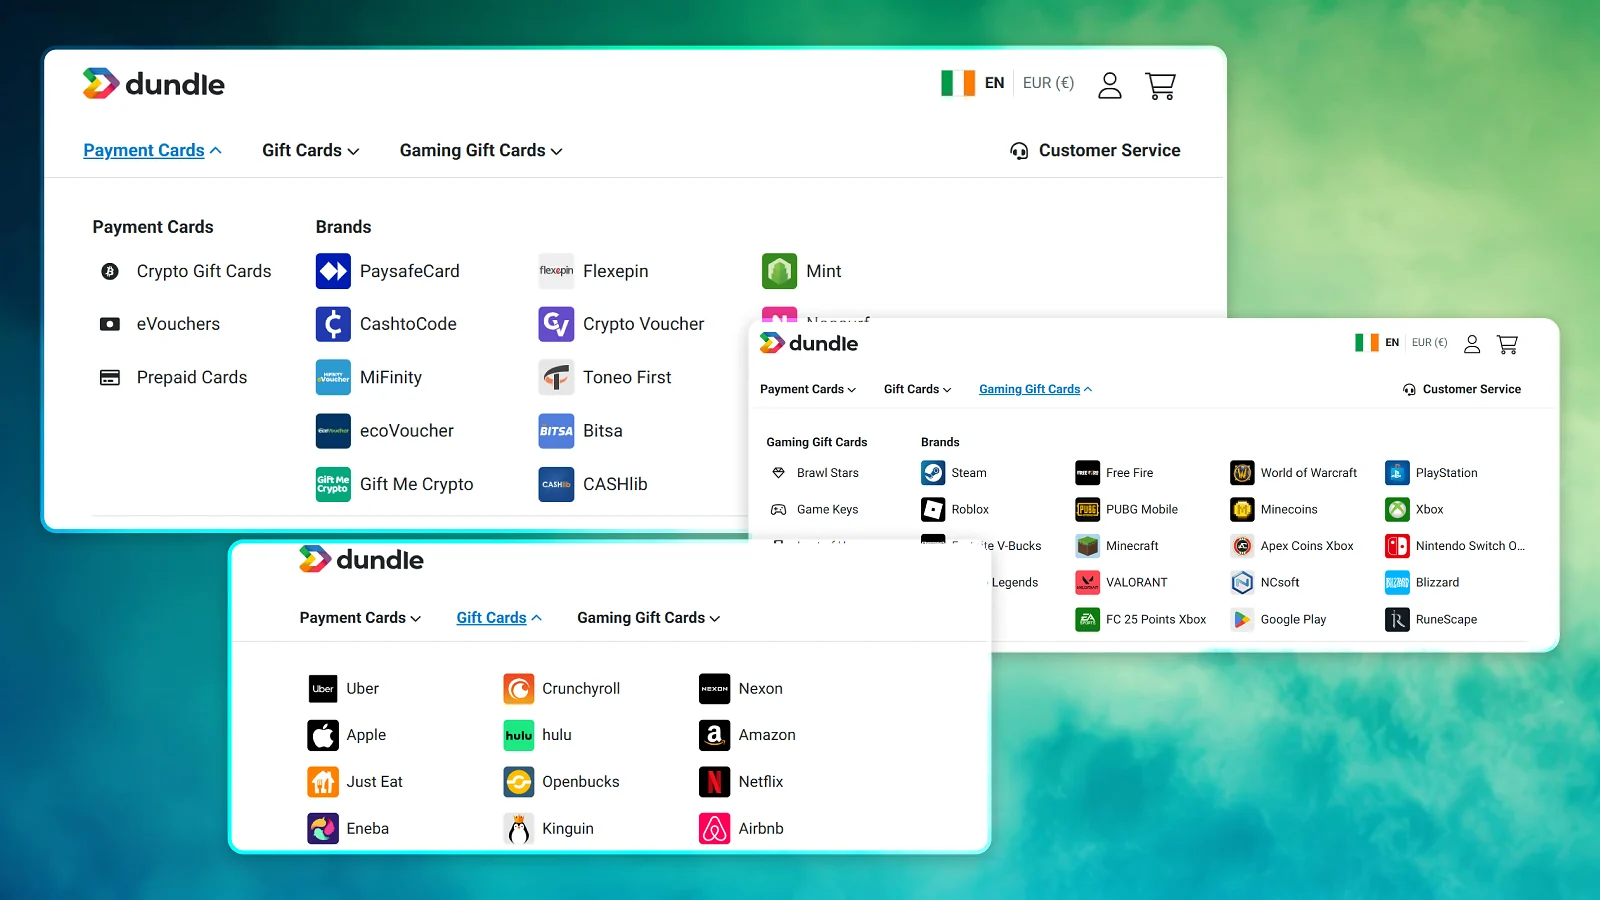
Task: Select Prepaid Cards category
Action: [173, 377]
